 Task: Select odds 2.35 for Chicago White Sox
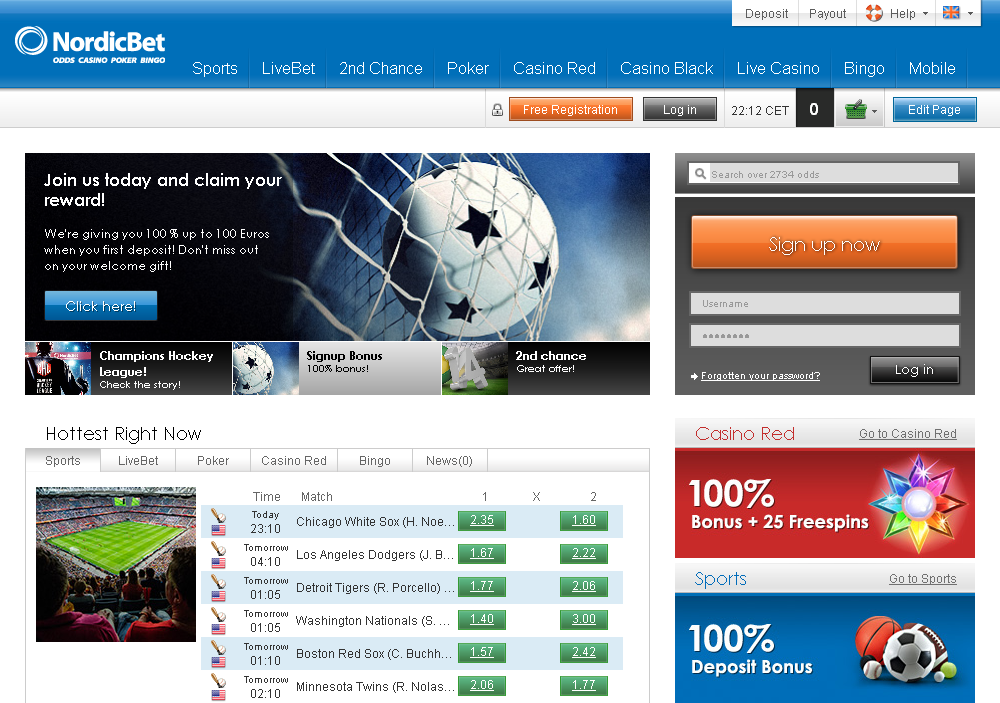482,521
